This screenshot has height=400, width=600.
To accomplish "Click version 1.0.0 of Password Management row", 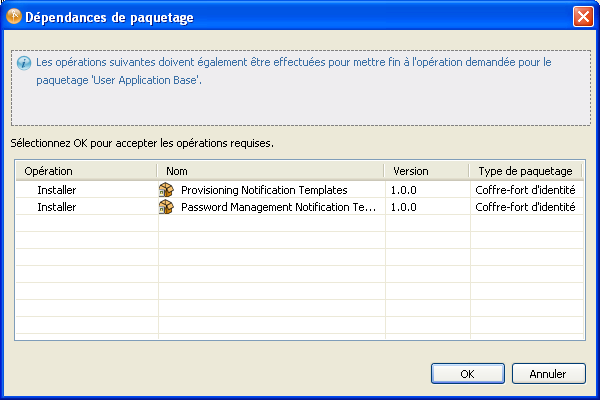I will [405, 208].
